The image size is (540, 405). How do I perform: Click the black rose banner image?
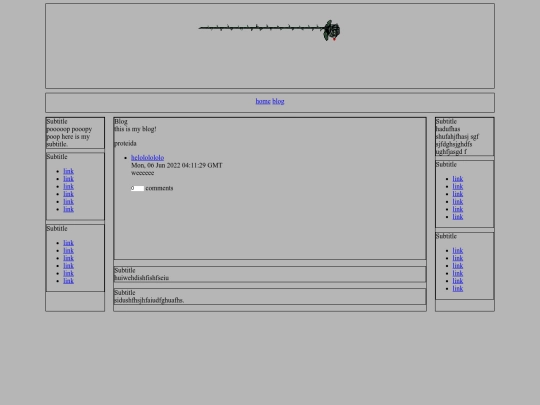point(270,31)
